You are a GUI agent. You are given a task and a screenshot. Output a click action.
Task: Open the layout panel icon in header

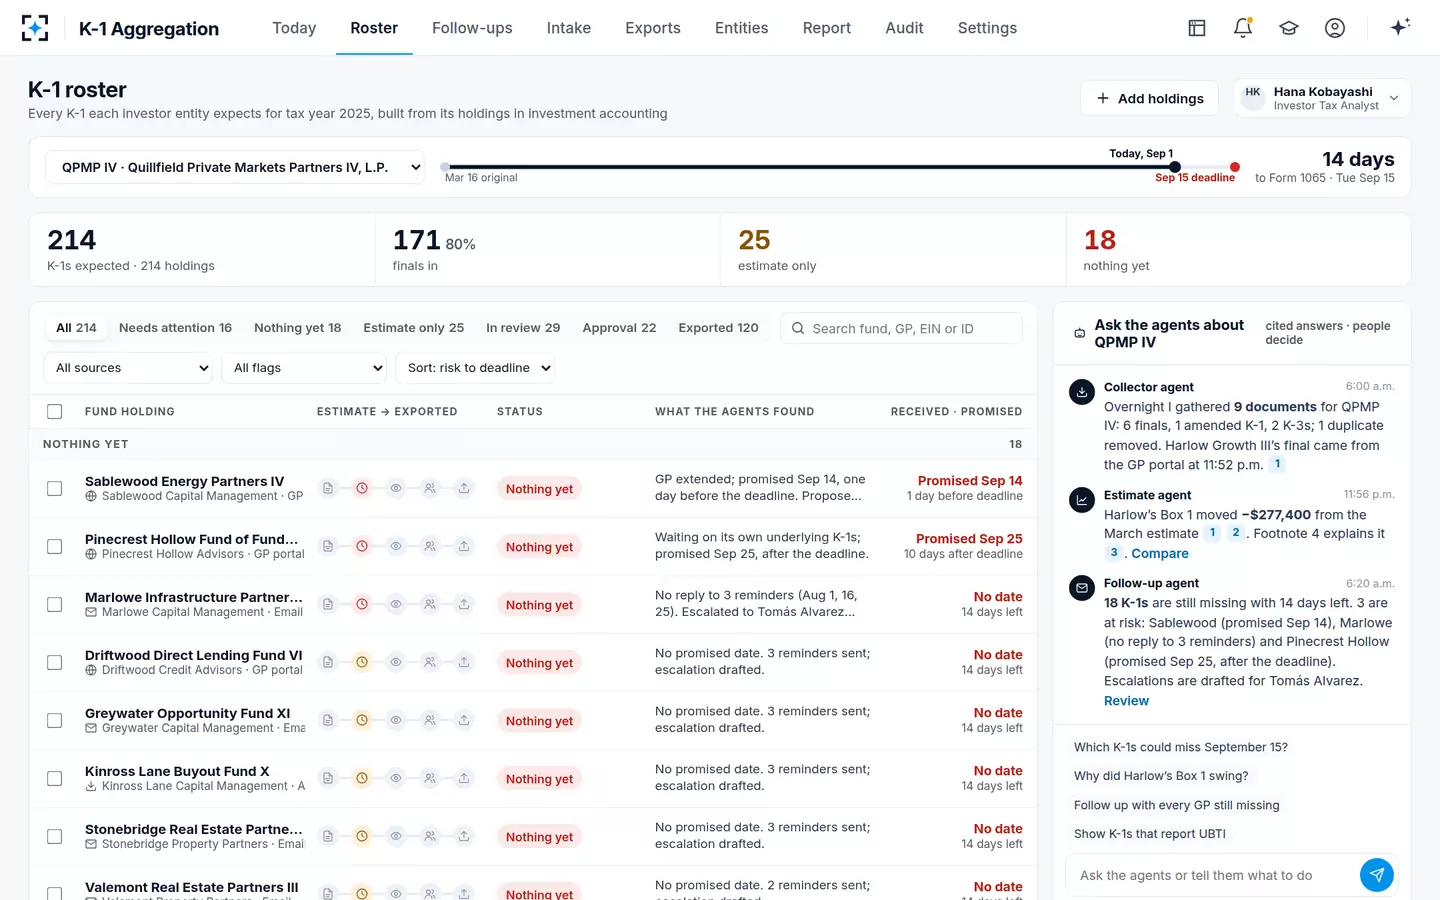tap(1197, 28)
